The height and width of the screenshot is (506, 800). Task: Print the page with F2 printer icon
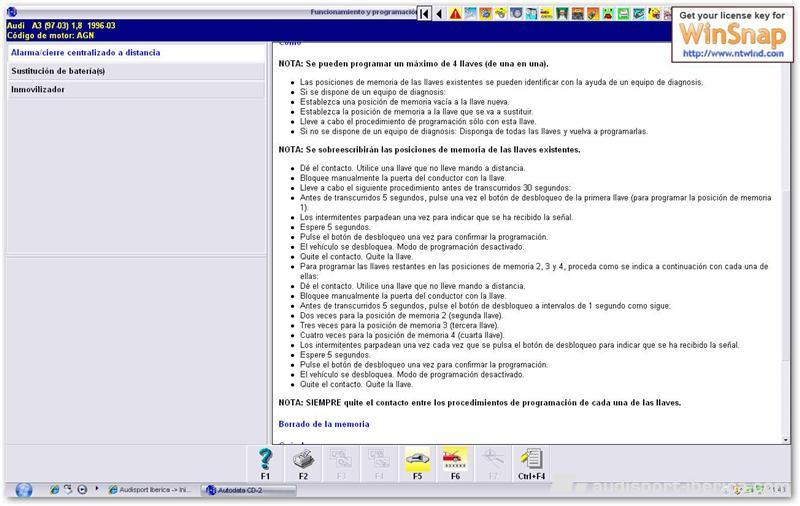tap(304, 463)
